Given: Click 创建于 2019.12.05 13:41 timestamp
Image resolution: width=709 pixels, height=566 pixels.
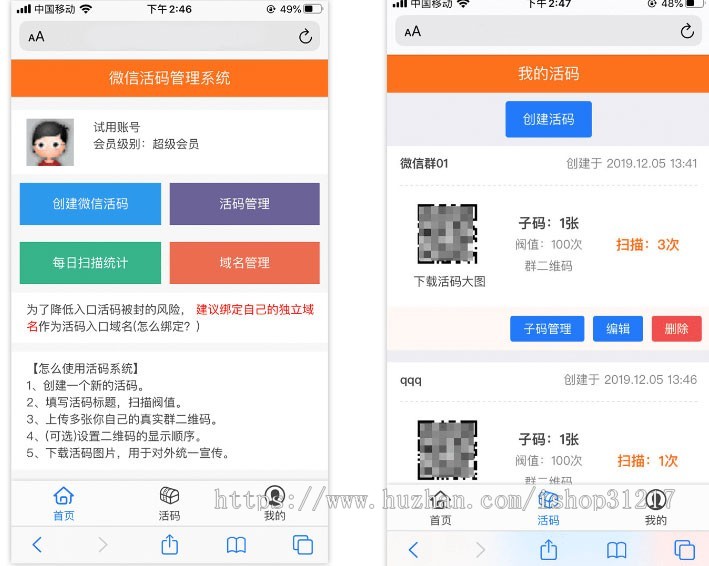Looking at the screenshot, I should [632, 163].
